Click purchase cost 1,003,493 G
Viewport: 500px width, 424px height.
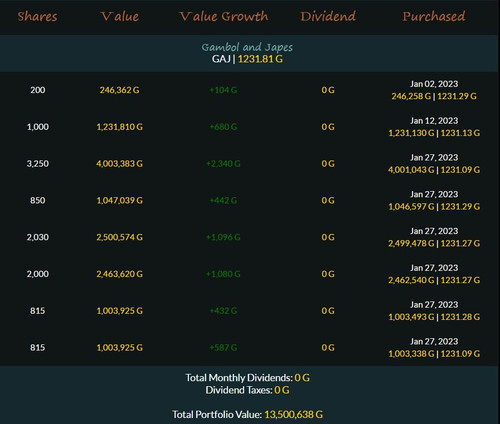point(411,317)
